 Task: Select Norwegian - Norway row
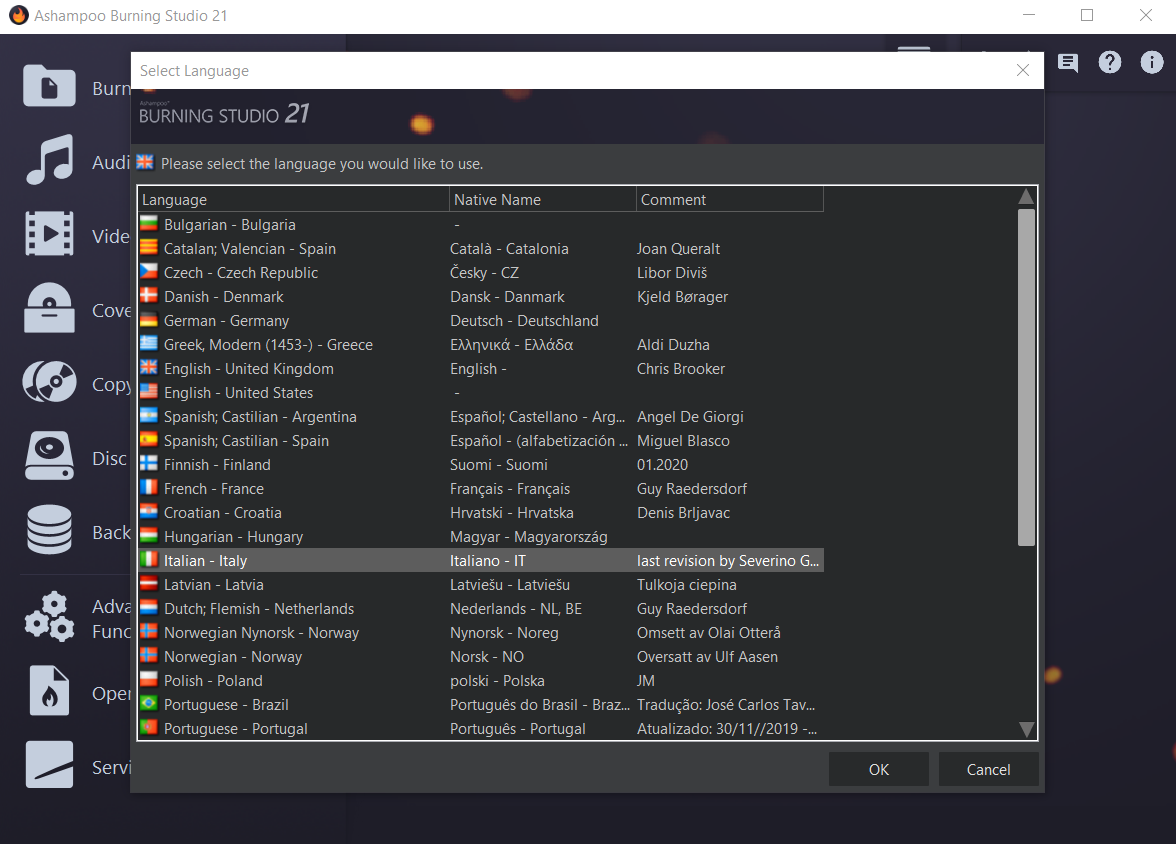click(481, 656)
